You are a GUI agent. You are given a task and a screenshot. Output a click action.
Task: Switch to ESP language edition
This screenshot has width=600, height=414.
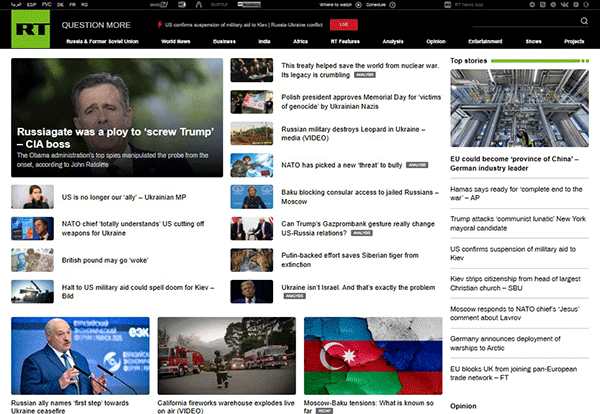click(31, 5)
